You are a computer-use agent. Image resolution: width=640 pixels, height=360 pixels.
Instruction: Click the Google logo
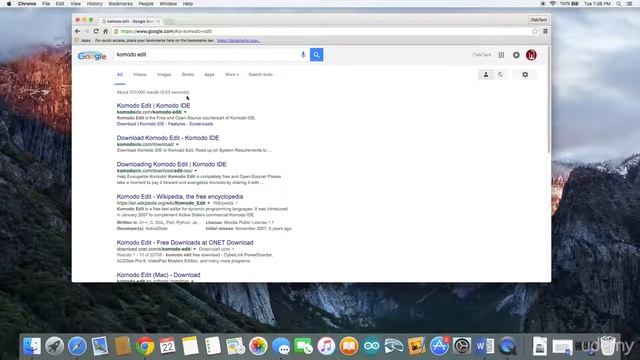tap(92, 56)
